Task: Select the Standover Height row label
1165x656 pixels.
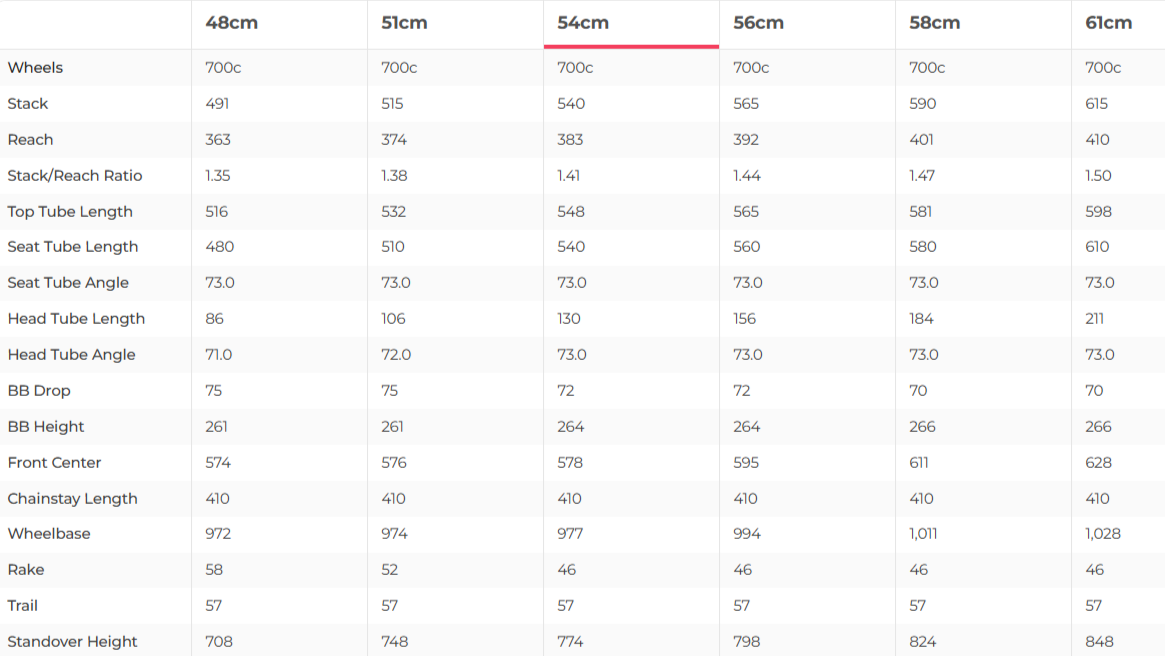Action: 72,642
